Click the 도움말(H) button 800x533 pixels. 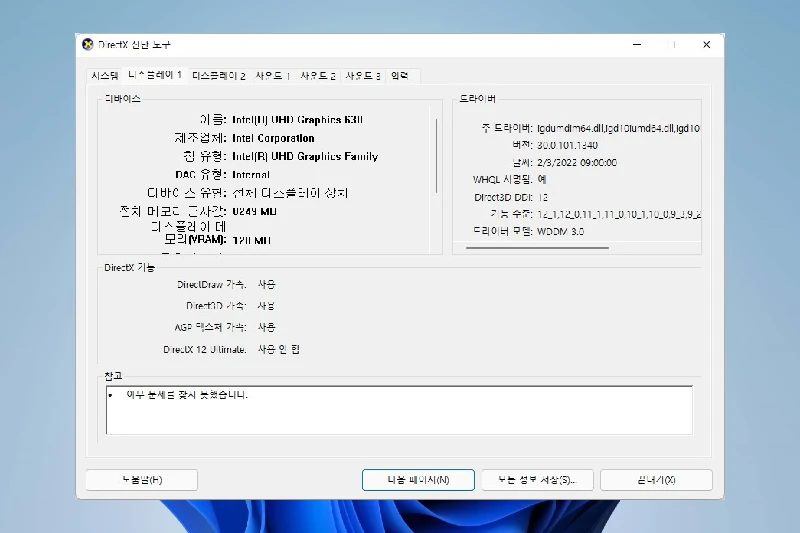click(x=142, y=480)
